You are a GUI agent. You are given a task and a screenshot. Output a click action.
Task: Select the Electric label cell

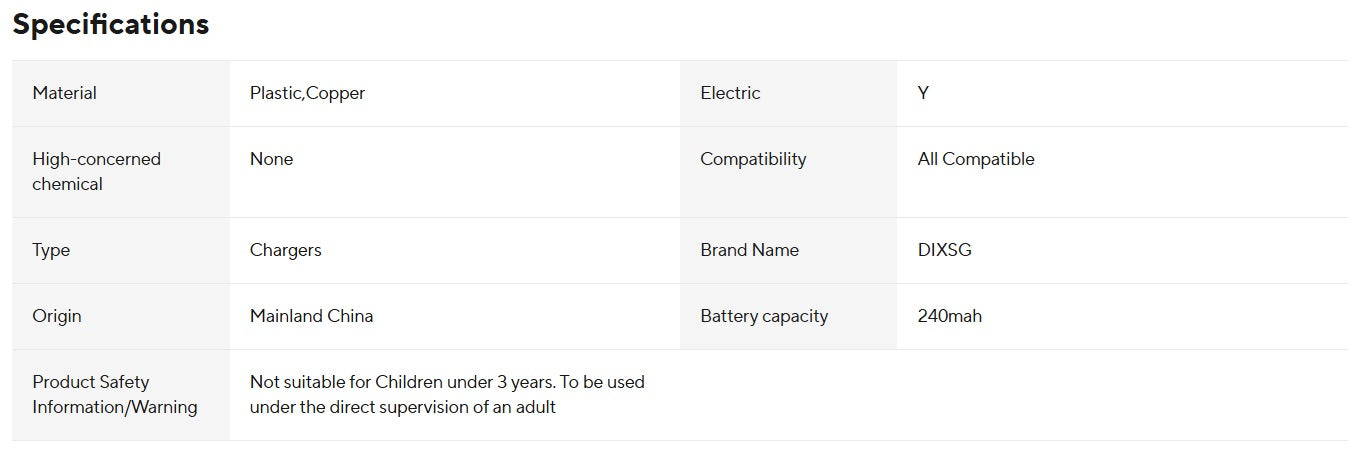pyautogui.click(x=730, y=93)
